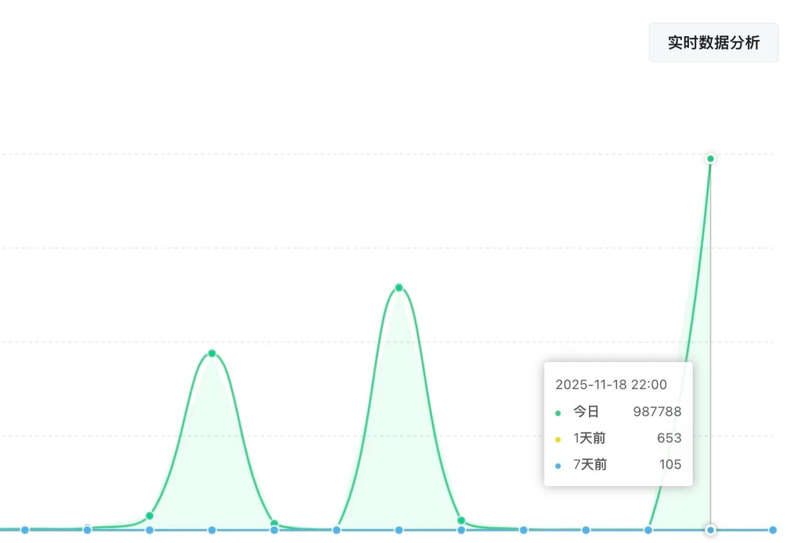This screenshot has width=800, height=543.
Task: Click the green point atop the tallest spike
Action: [710, 159]
